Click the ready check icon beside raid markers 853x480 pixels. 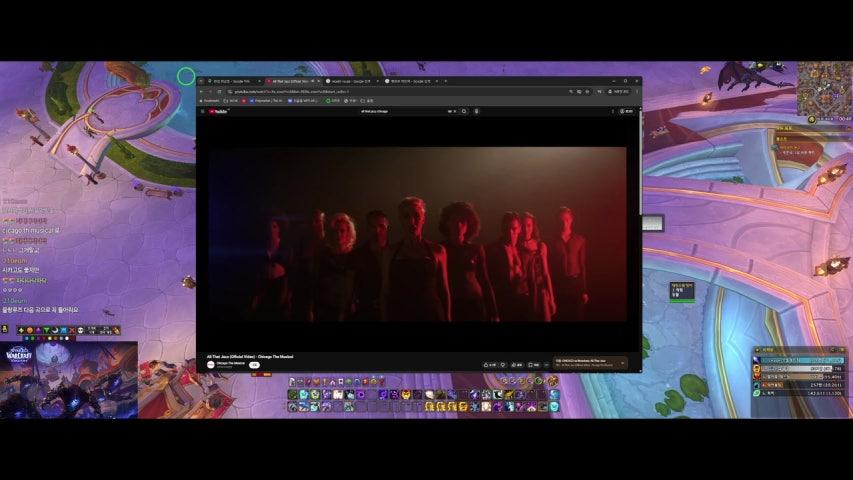[116, 330]
